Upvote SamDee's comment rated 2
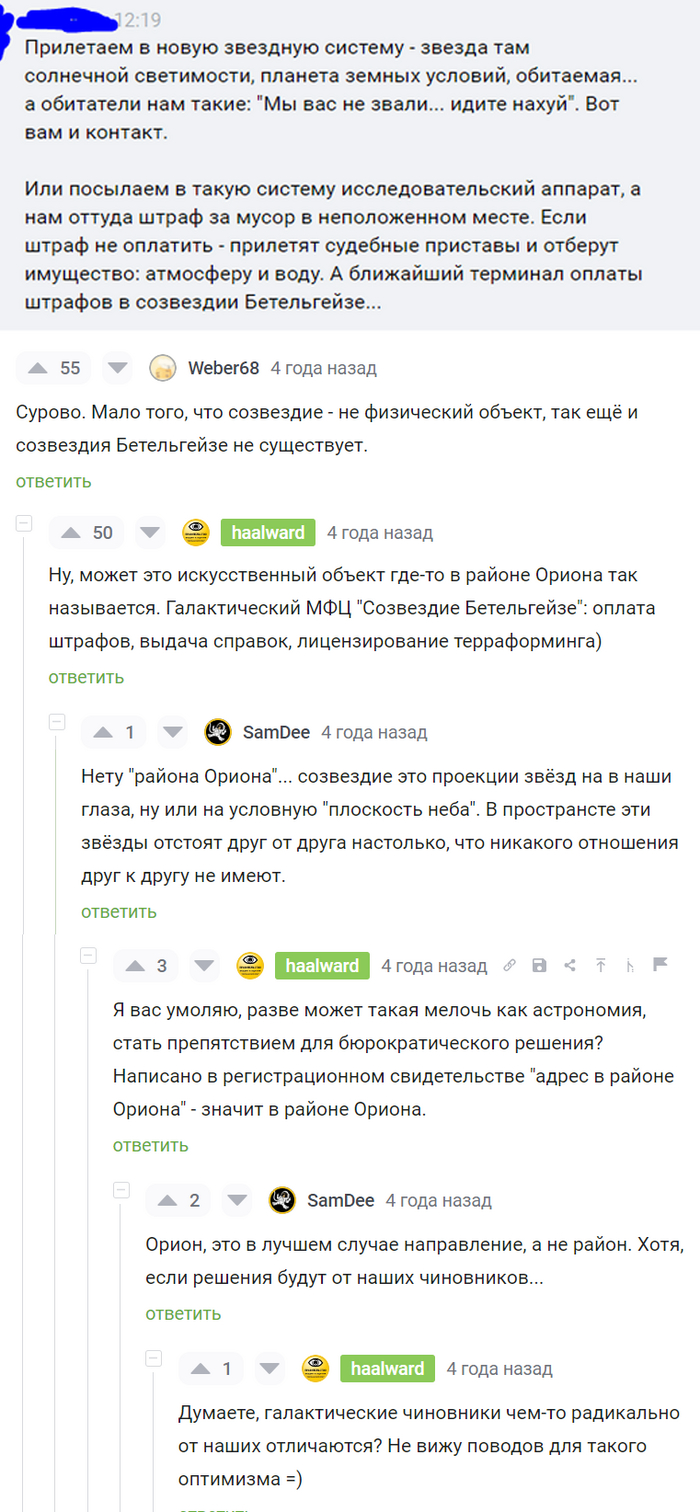The height and width of the screenshot is (1512, 700). coord(167,1200)
